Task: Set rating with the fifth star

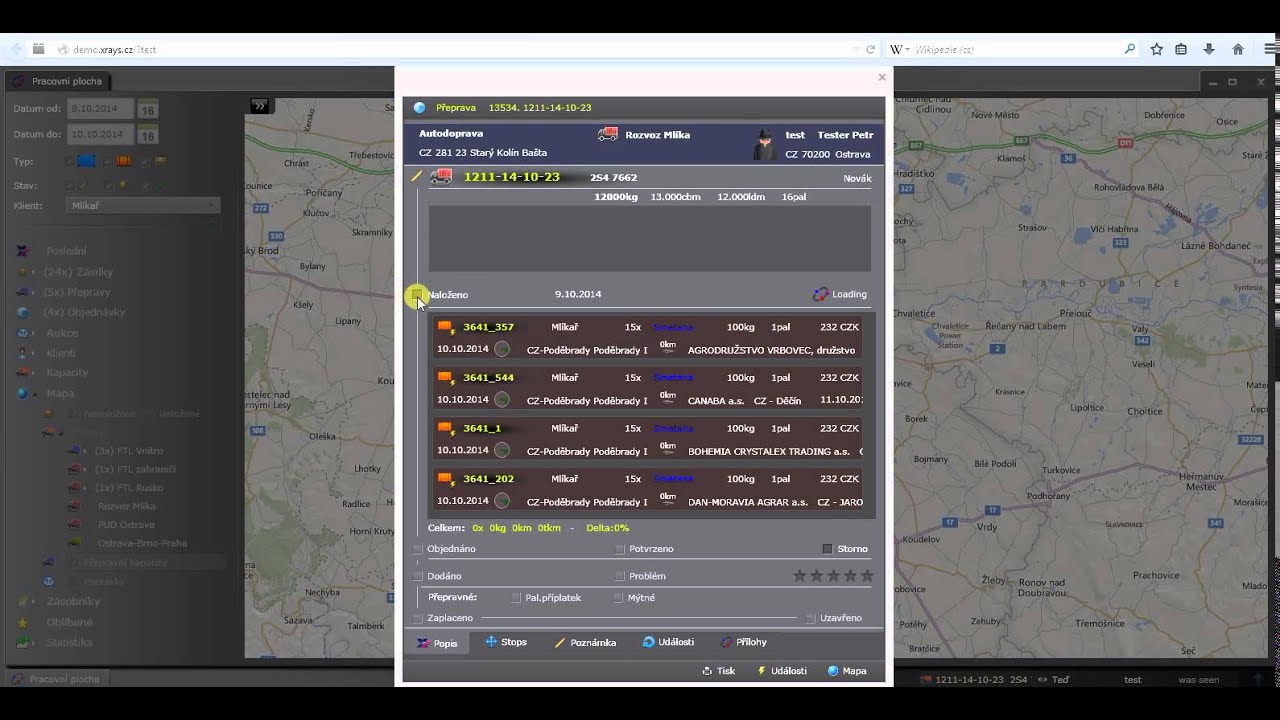Action: [867, 576]
